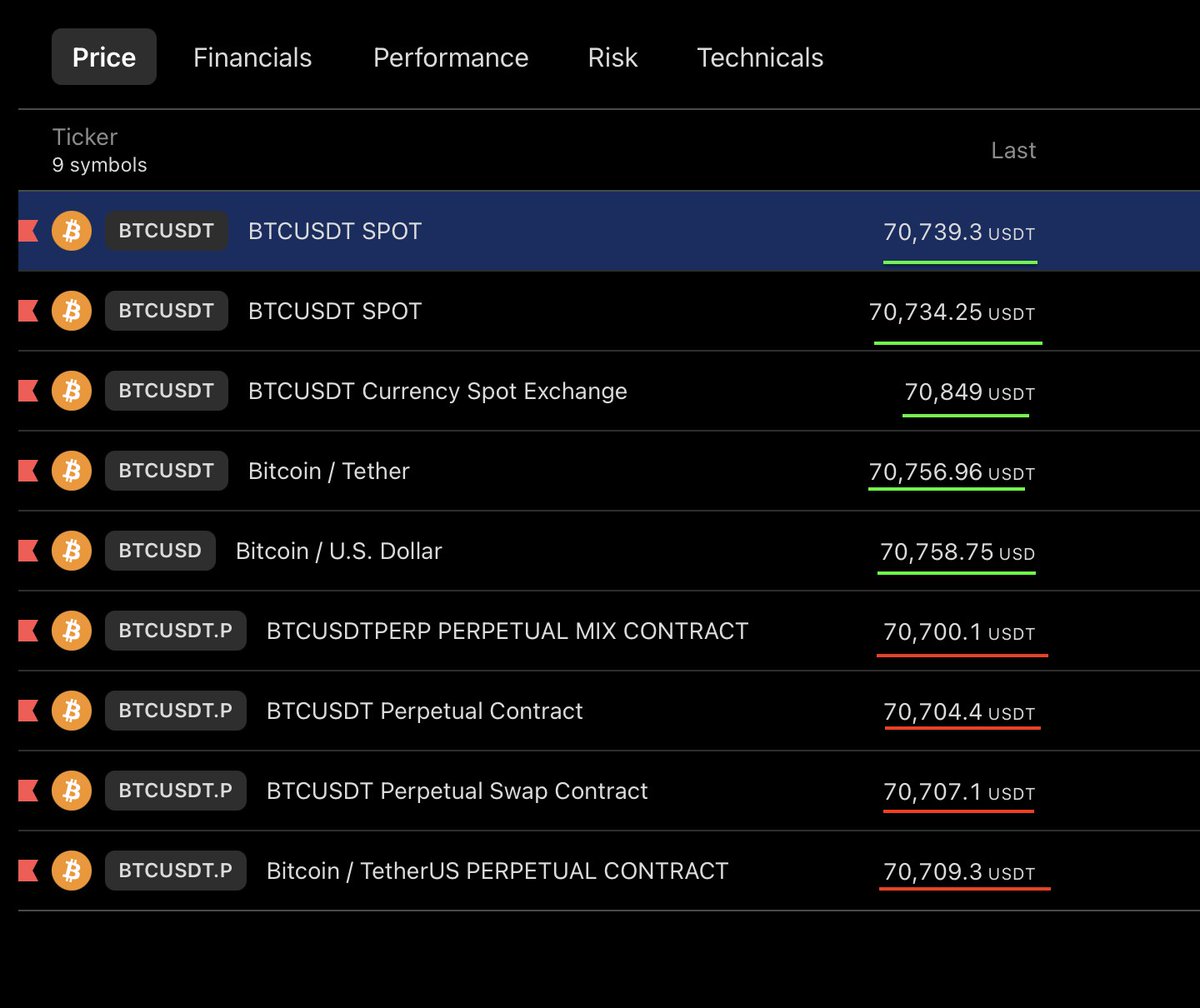Click Bitcoin logo on the 70,734.25 row
Viewport: 1200px width, 1008px height.
point(71,311)
